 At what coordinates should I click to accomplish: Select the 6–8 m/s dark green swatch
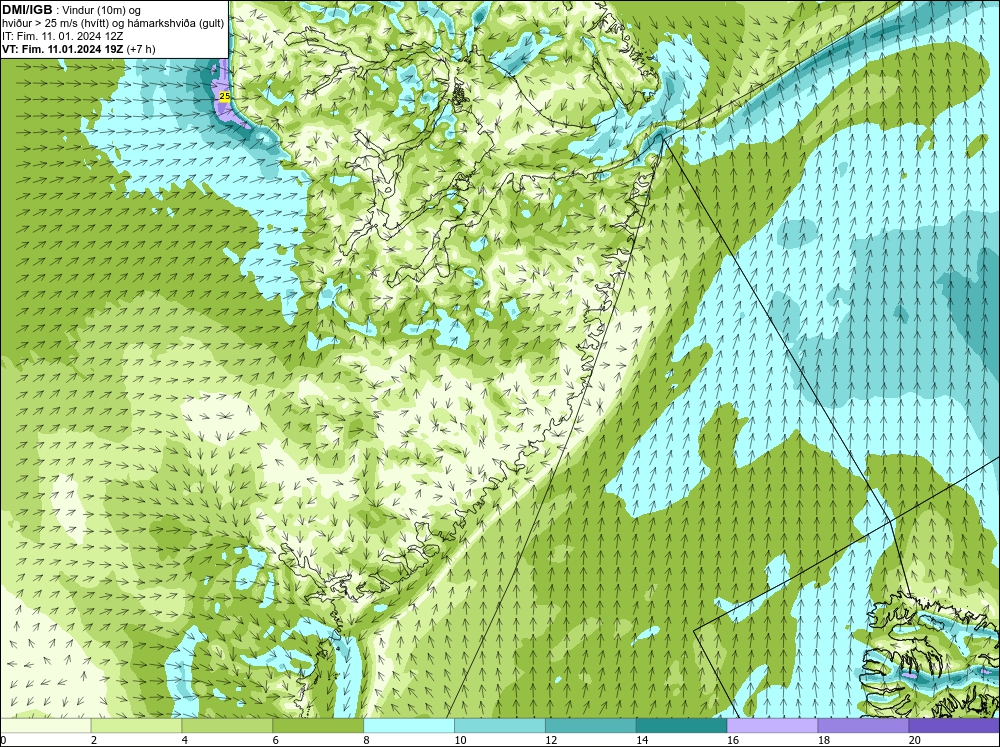pos(318,725)
